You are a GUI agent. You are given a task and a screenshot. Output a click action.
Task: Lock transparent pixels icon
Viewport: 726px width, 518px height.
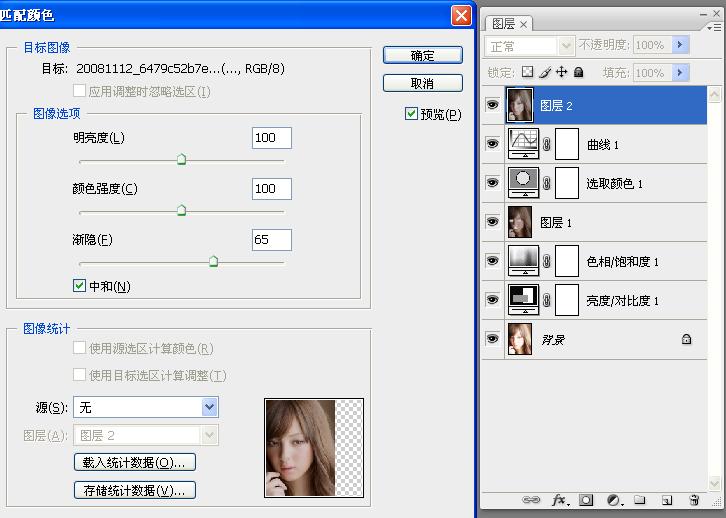(527, 72)
